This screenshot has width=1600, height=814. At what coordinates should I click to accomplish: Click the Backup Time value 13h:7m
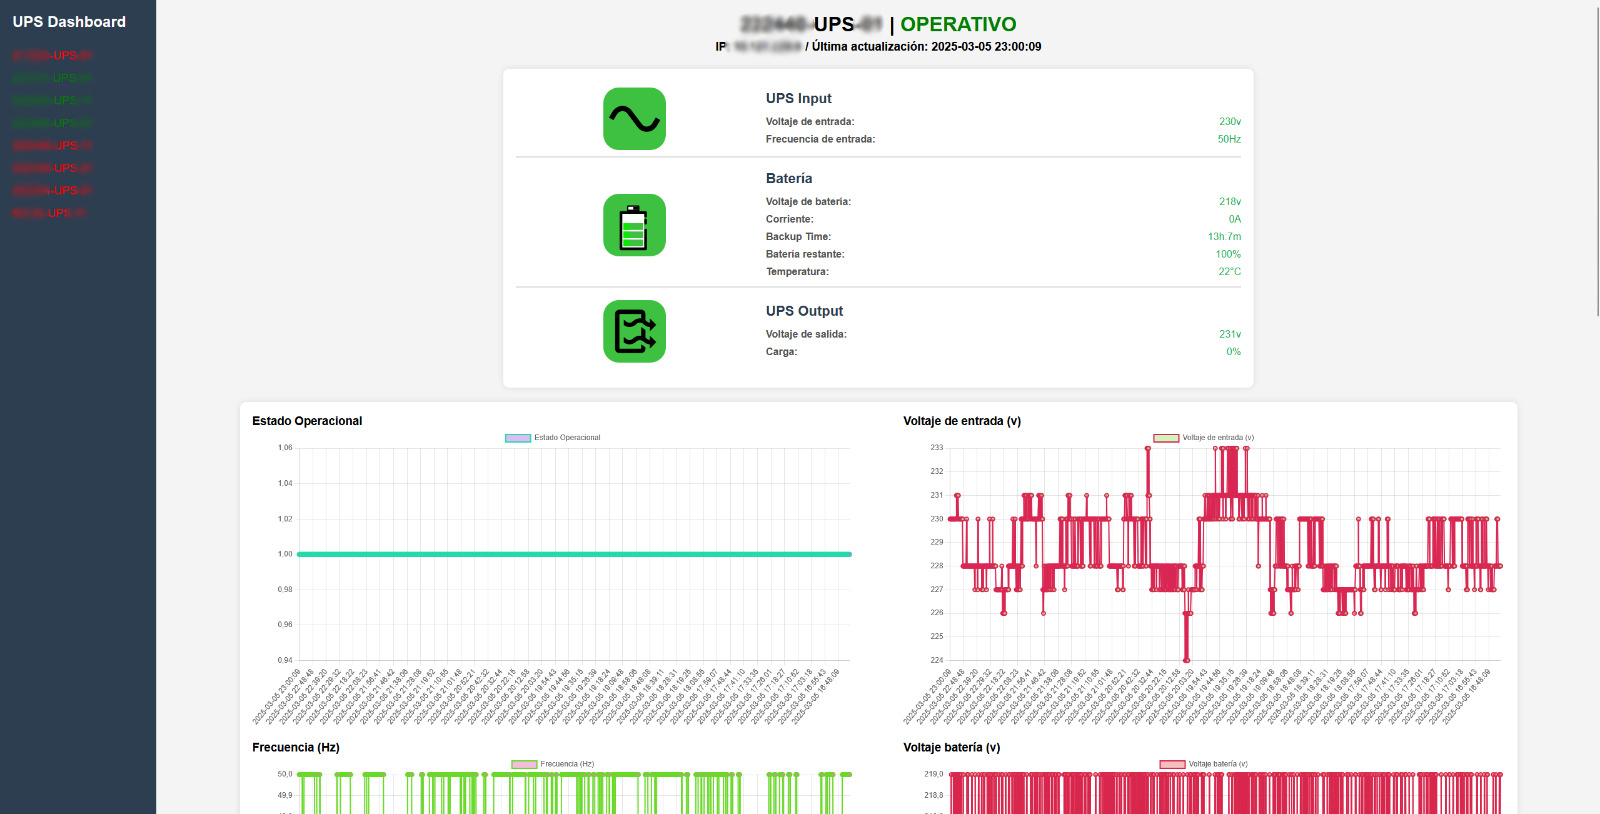tap(1224, 237)
